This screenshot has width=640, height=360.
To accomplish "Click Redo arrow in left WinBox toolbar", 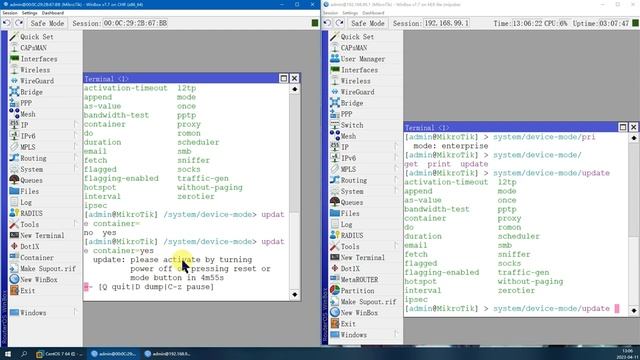I will click(x=19, y=23).
